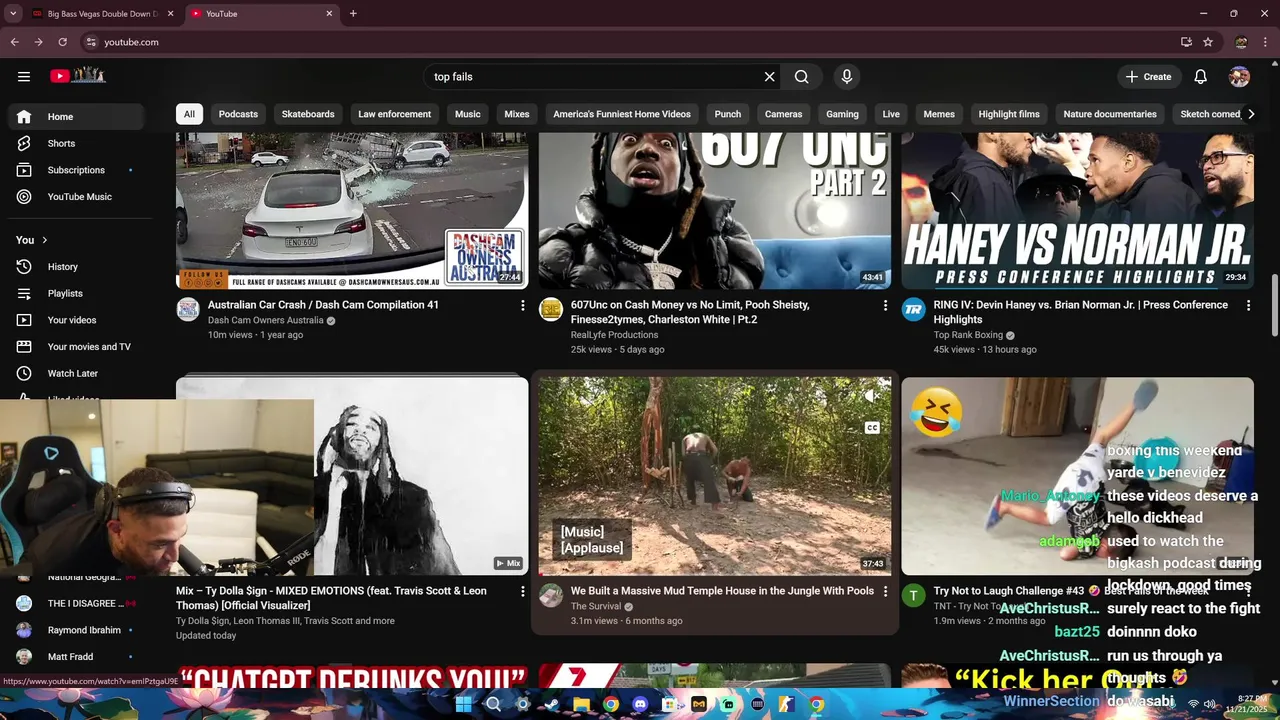Screen dimensions: 1280x720
Task: Play Australian Car Crash compilation thumbnail
Action: (x=352, y=210)
